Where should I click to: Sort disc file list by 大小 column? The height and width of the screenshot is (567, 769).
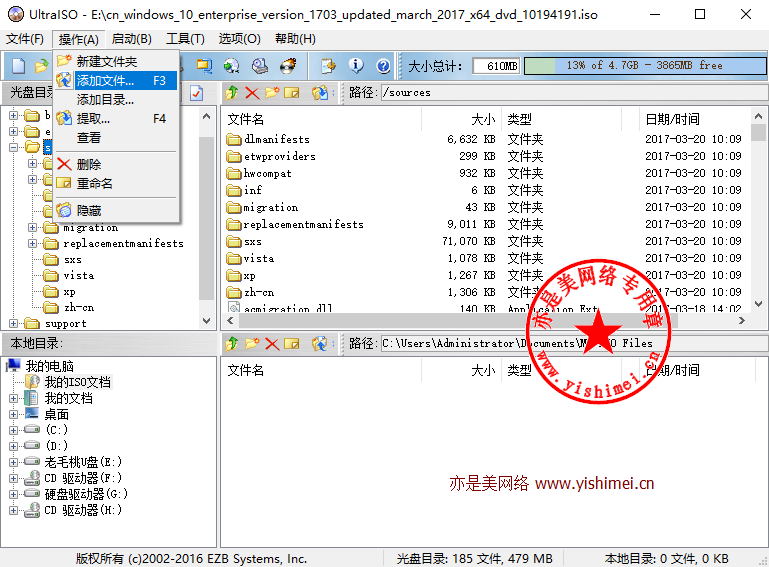coord(461,119)
